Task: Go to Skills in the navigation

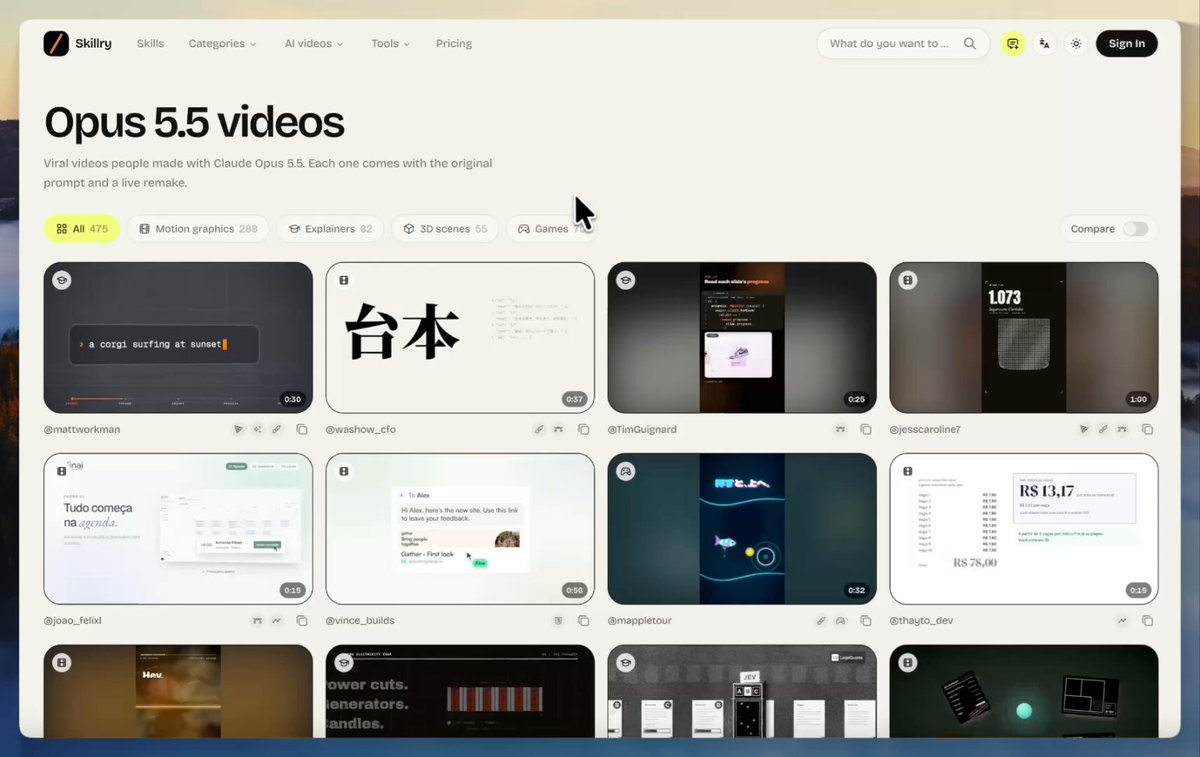Action: pyautogui.click(x=150, y=44)
